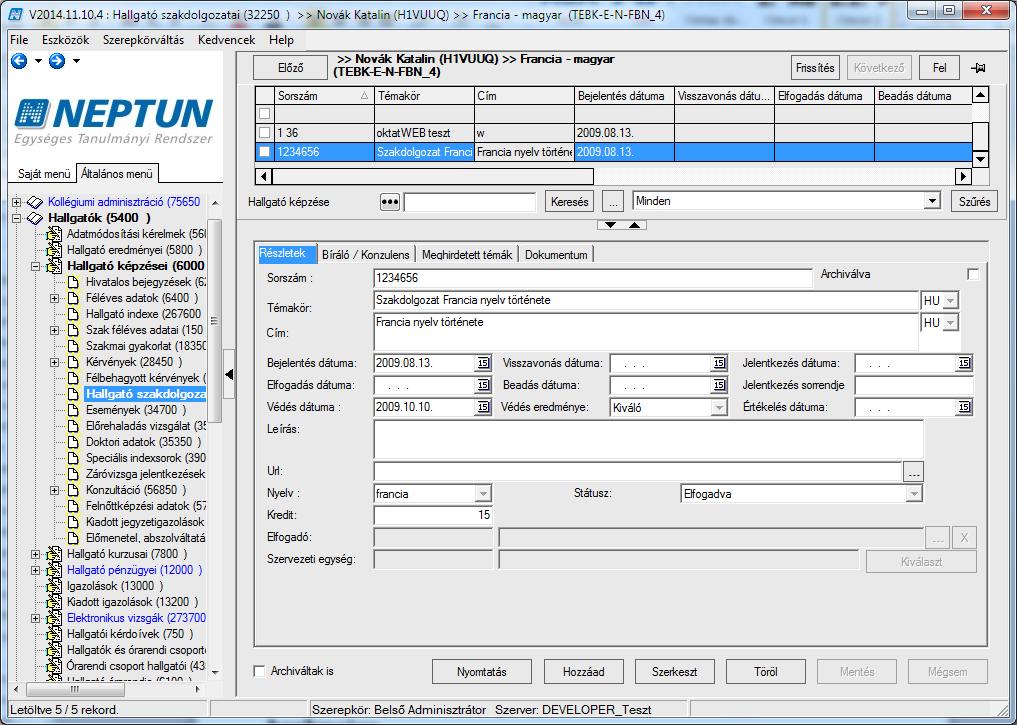
Task: Click the Igazolások tree item icon
Action: click(x=55, y=586)
